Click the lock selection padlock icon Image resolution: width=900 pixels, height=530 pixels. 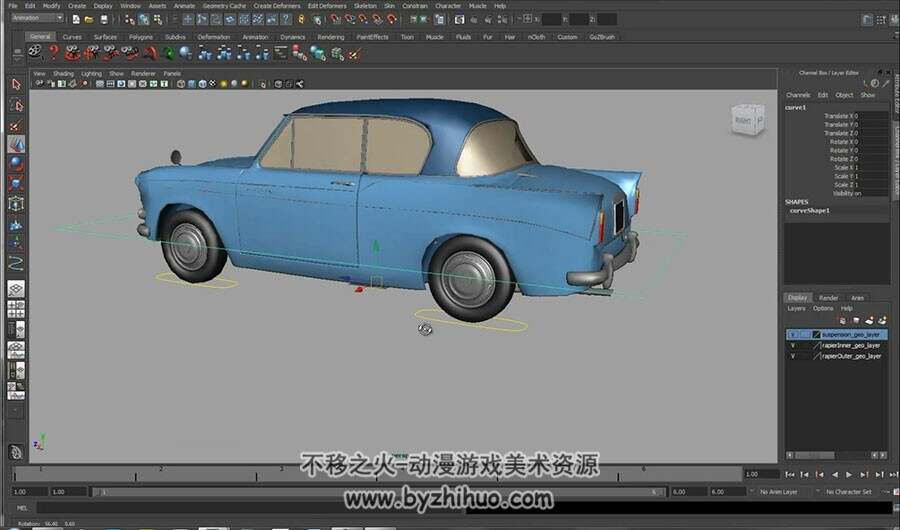tap(301, 20)
